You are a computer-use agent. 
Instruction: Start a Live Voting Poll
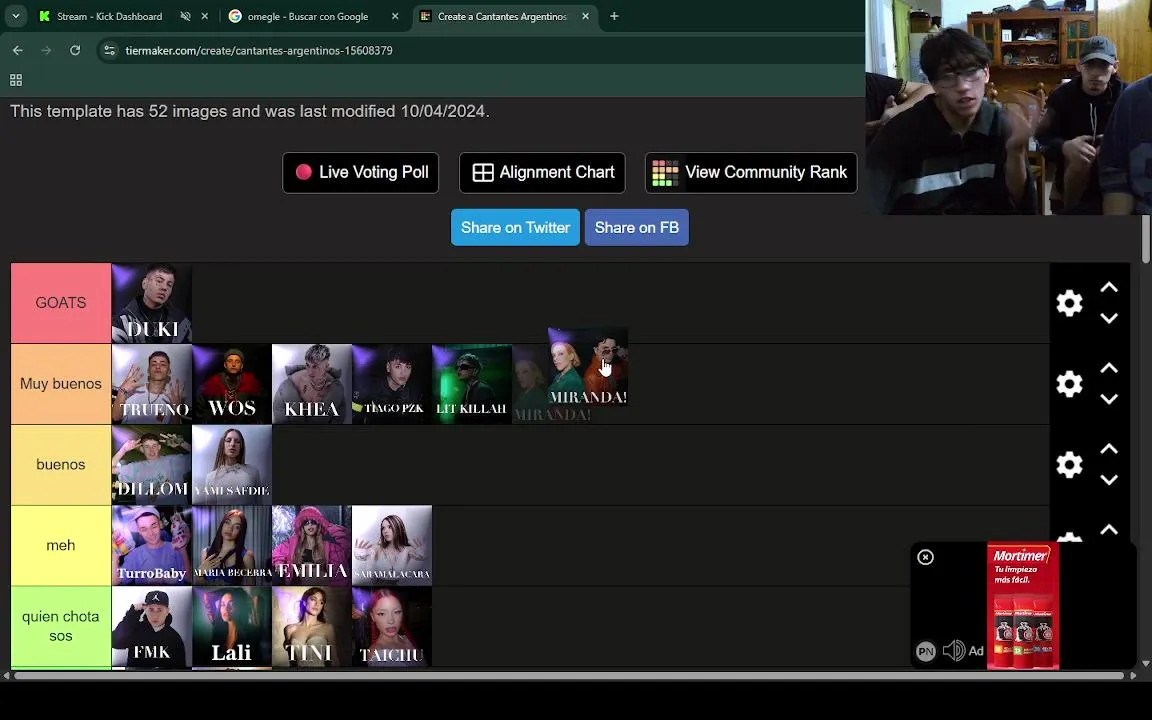coord(361,173)
